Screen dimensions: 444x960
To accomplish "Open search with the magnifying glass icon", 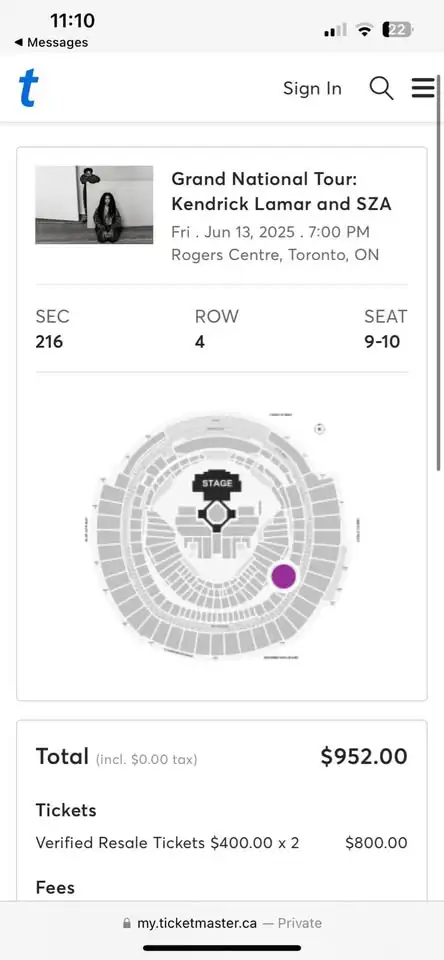I will point(381,89).
